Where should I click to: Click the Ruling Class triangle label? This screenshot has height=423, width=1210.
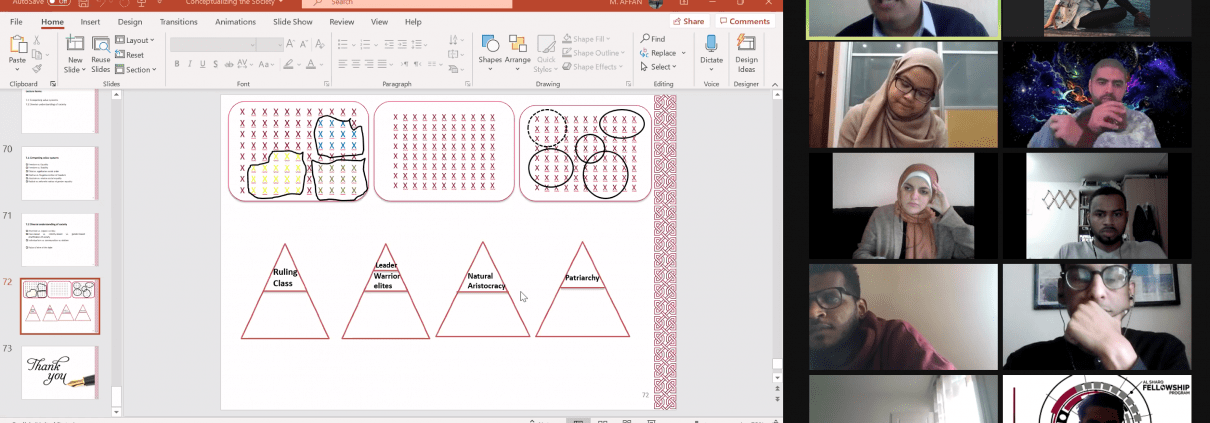click(285, 277)
